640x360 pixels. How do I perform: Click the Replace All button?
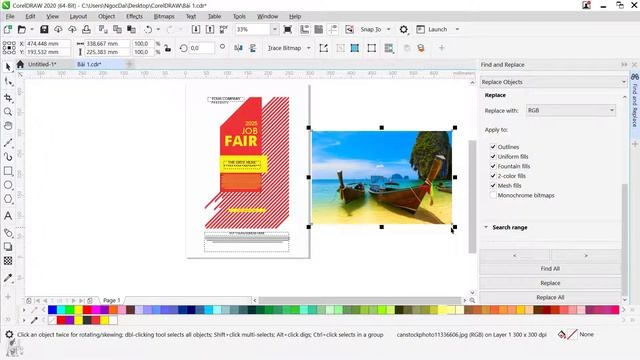(x=550, y=297)
